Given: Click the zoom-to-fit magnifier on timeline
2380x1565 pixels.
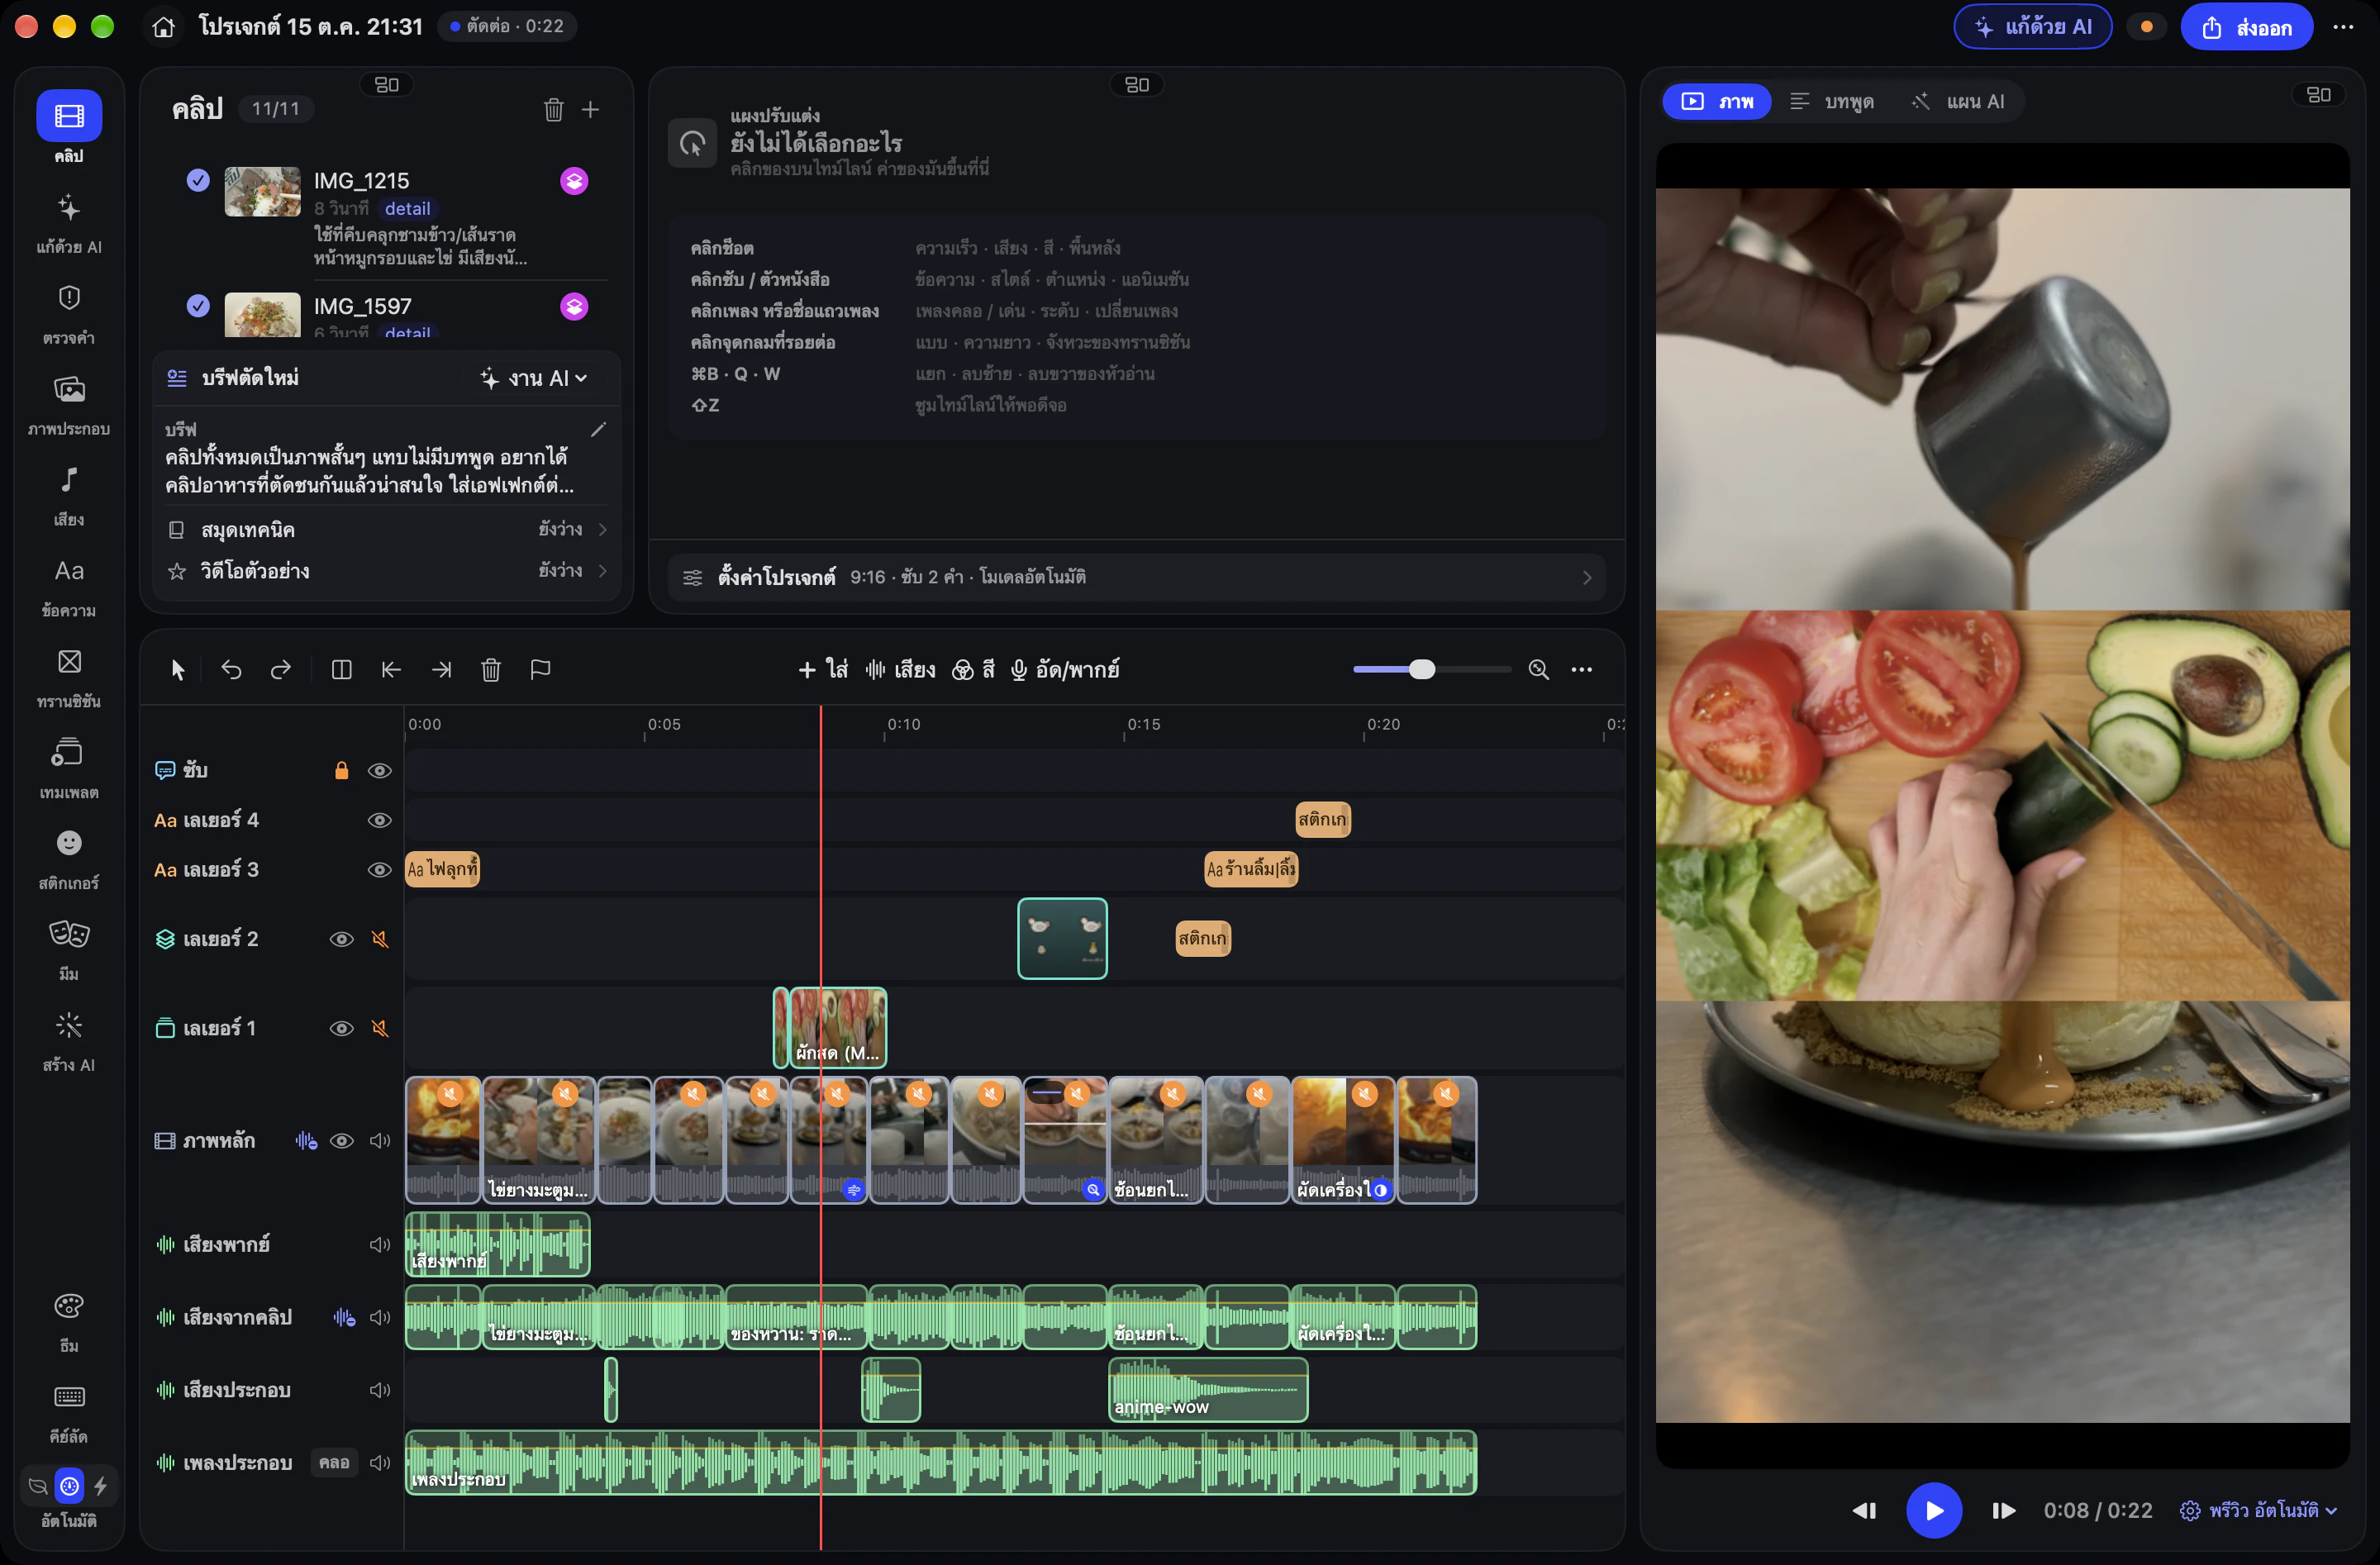Looking at the screenshot, I should pyautogui.click(x=1539, y=669).
